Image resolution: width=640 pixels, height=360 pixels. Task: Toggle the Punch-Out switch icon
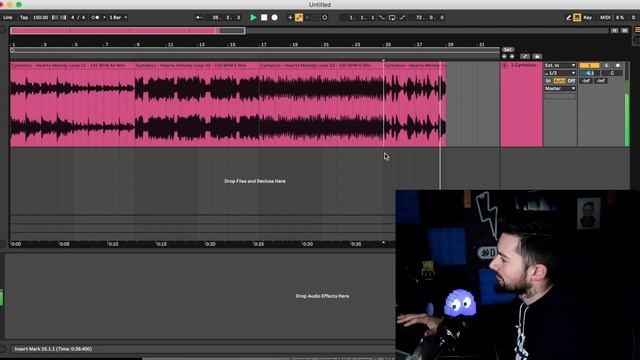tap(403, 18)
